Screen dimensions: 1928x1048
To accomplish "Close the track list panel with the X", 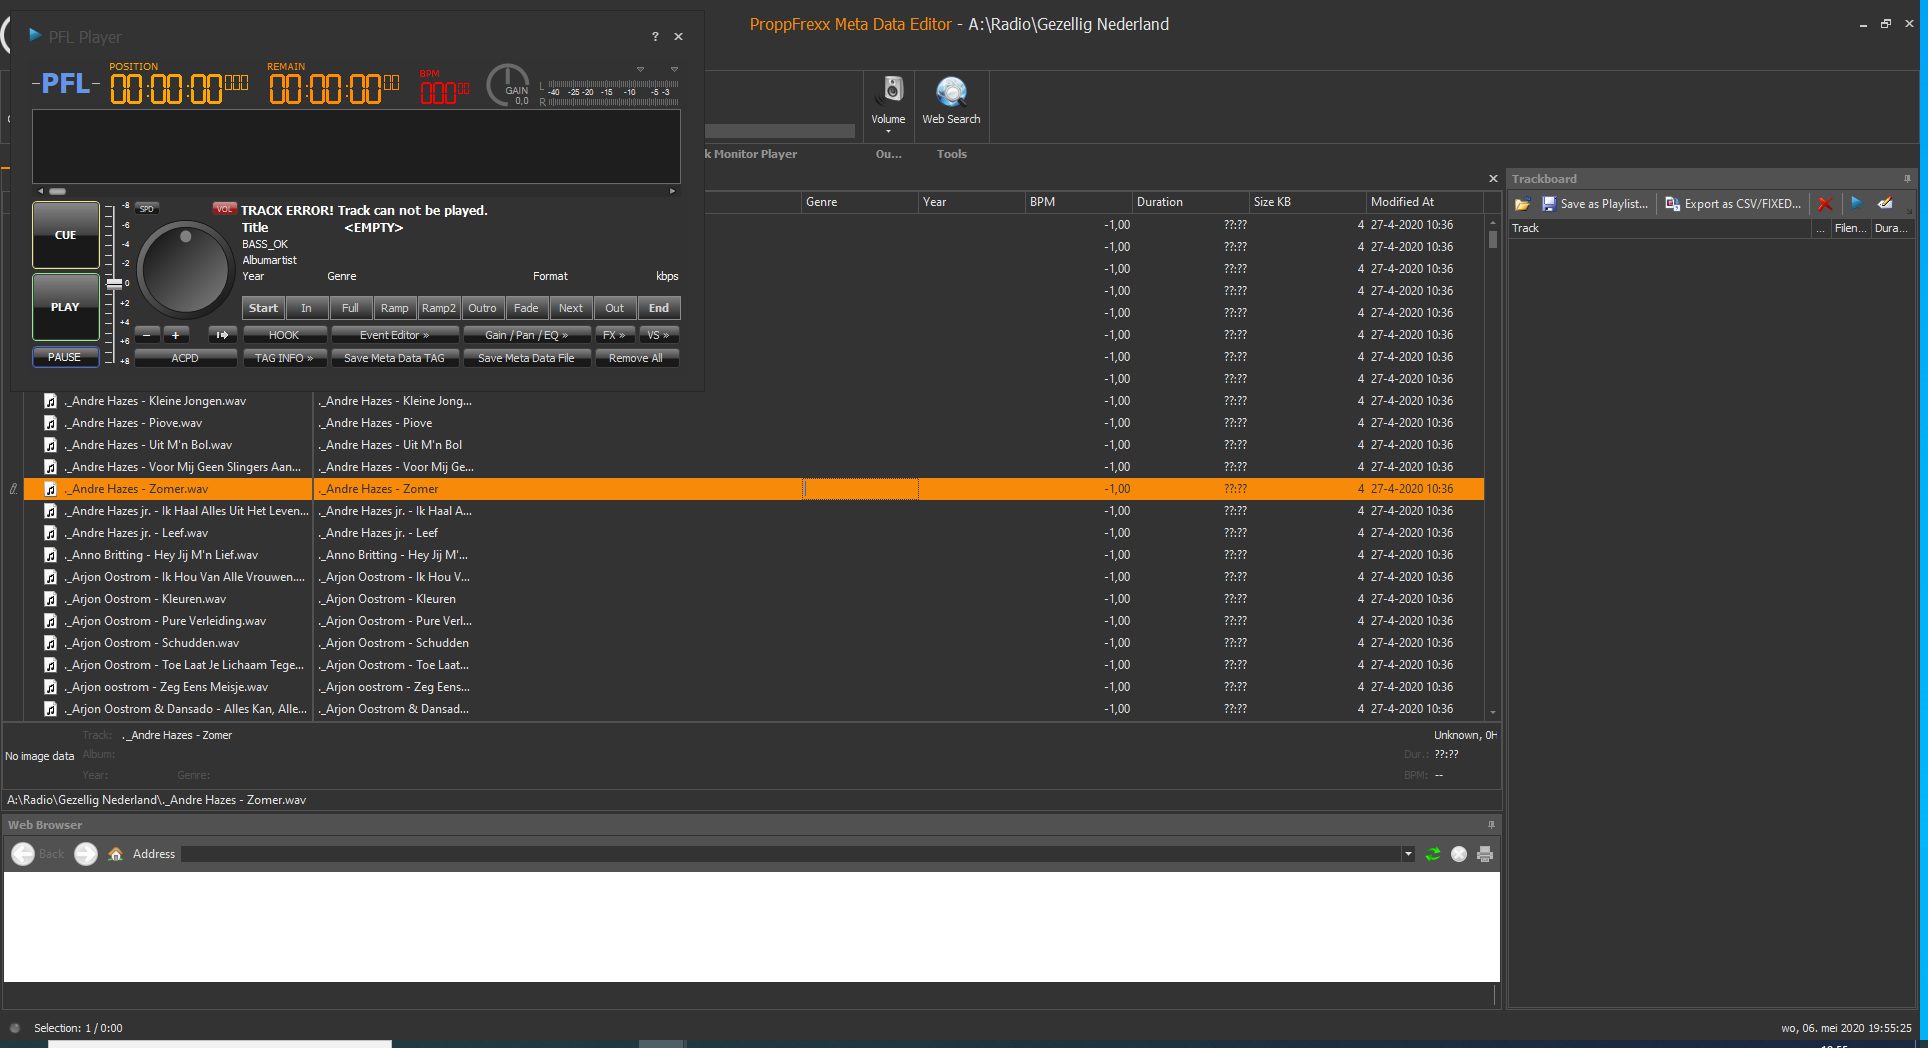I will (x=1493, y=179).
